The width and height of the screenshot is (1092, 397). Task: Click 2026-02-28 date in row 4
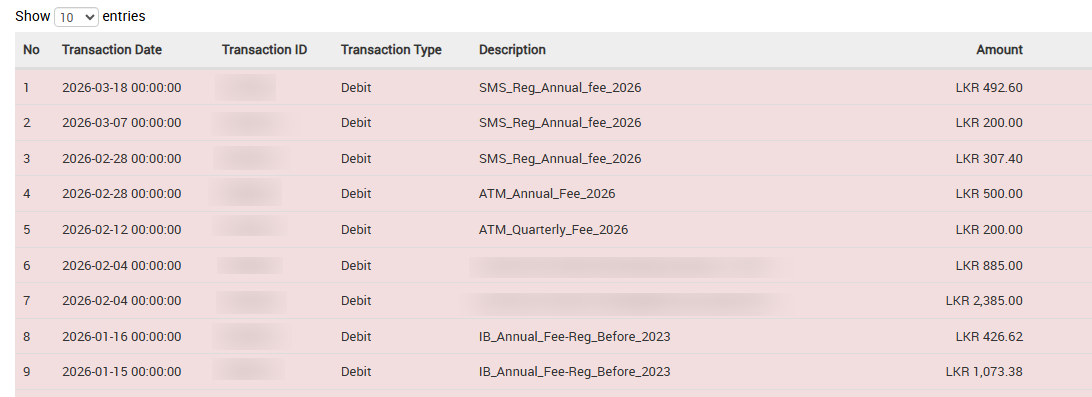point(122,194)
